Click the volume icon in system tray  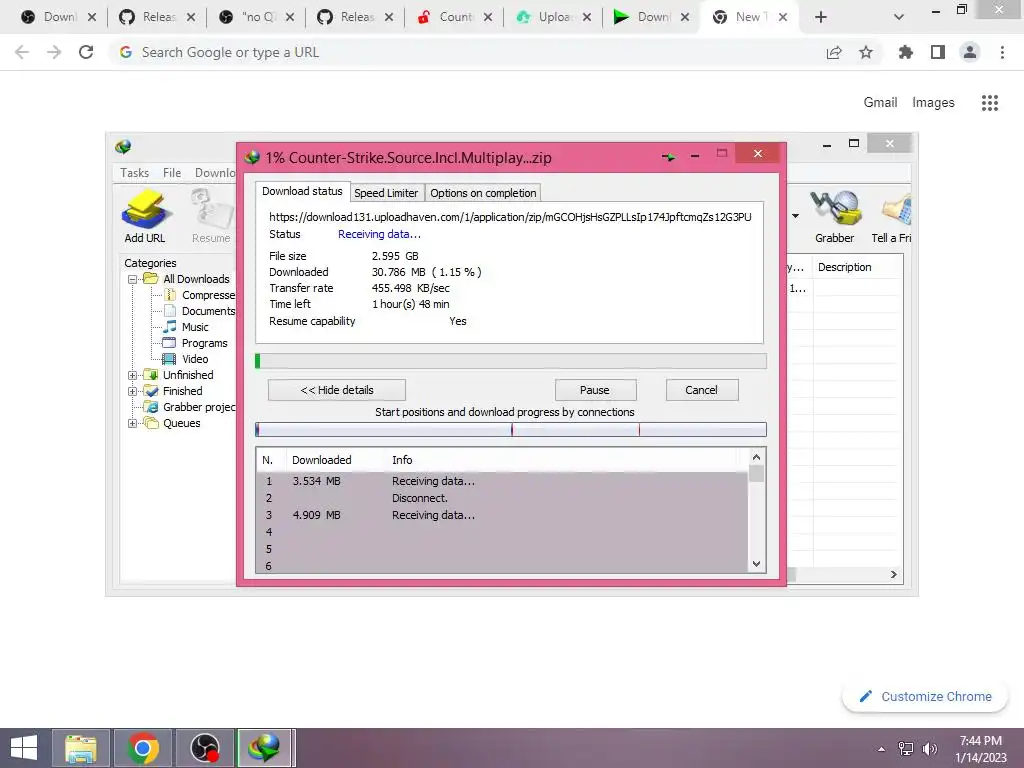[x=929, y=749]
